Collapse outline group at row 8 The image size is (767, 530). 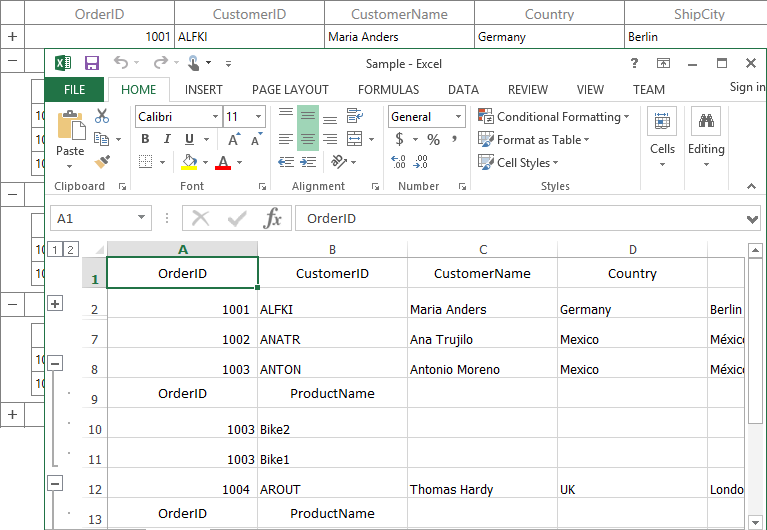[x=55, y=364]
